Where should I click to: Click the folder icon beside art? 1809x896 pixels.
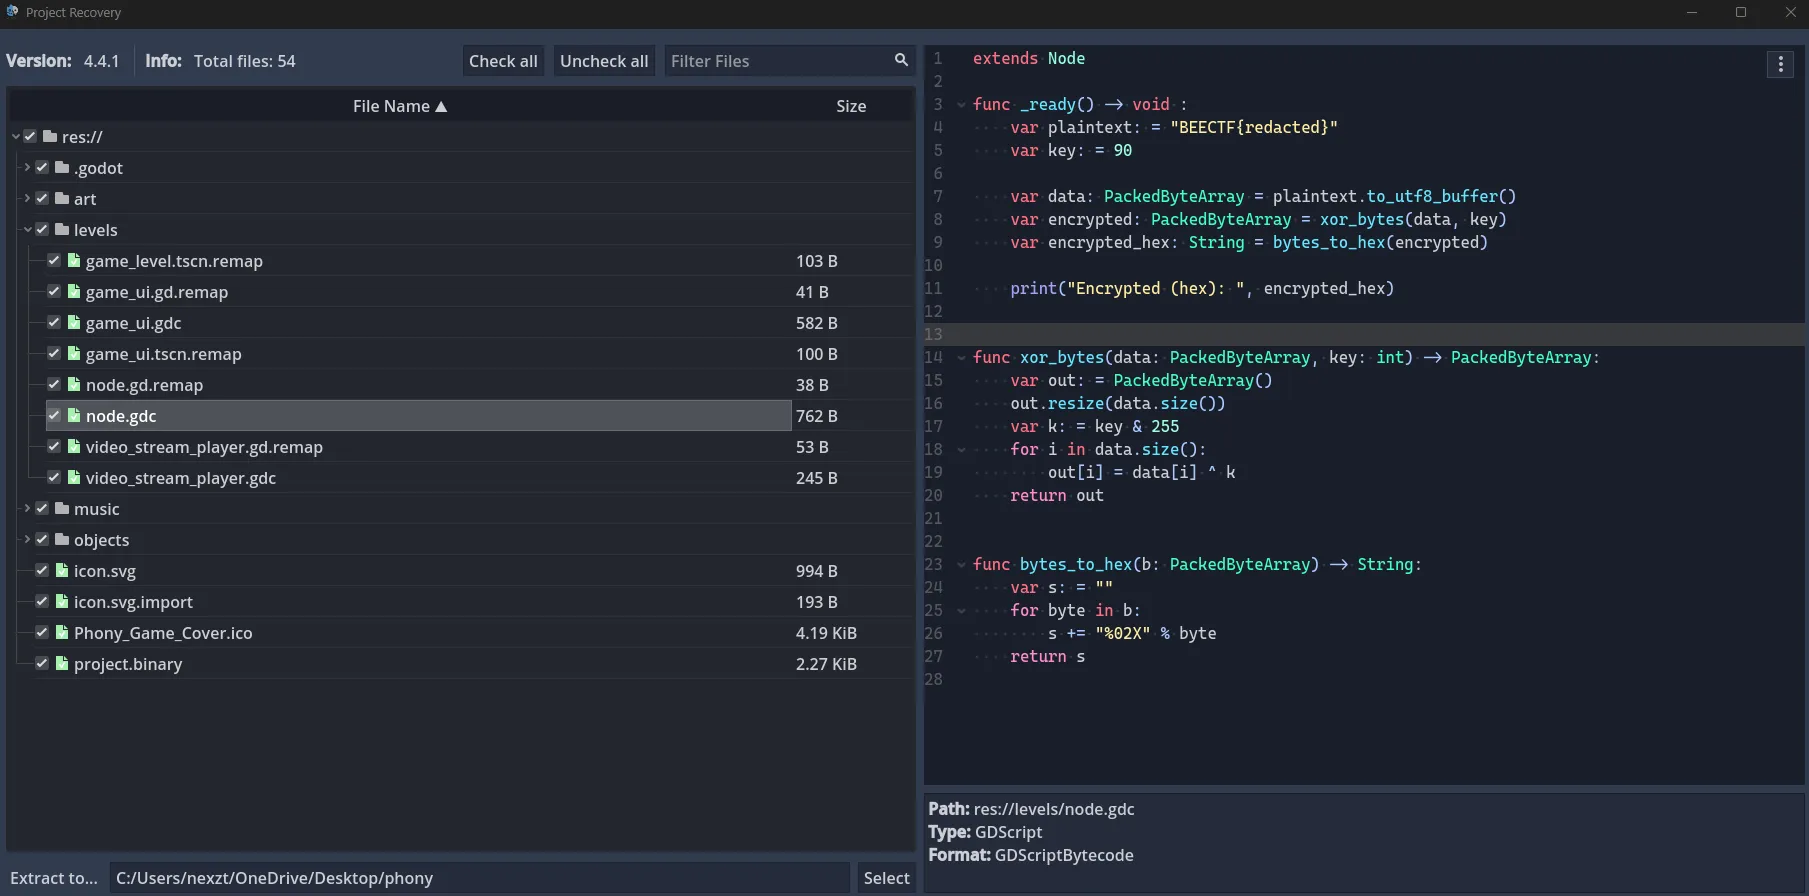(x=62, y=199)
